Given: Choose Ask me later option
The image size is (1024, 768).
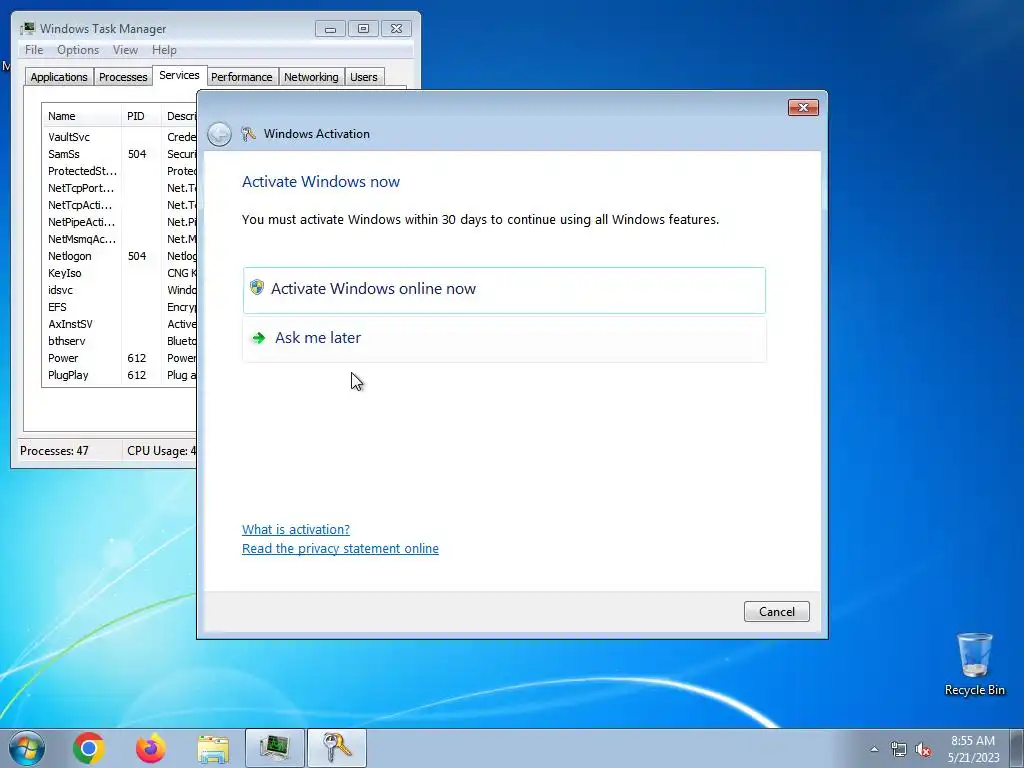Looking at the screenshot, I should pos(504,339).
